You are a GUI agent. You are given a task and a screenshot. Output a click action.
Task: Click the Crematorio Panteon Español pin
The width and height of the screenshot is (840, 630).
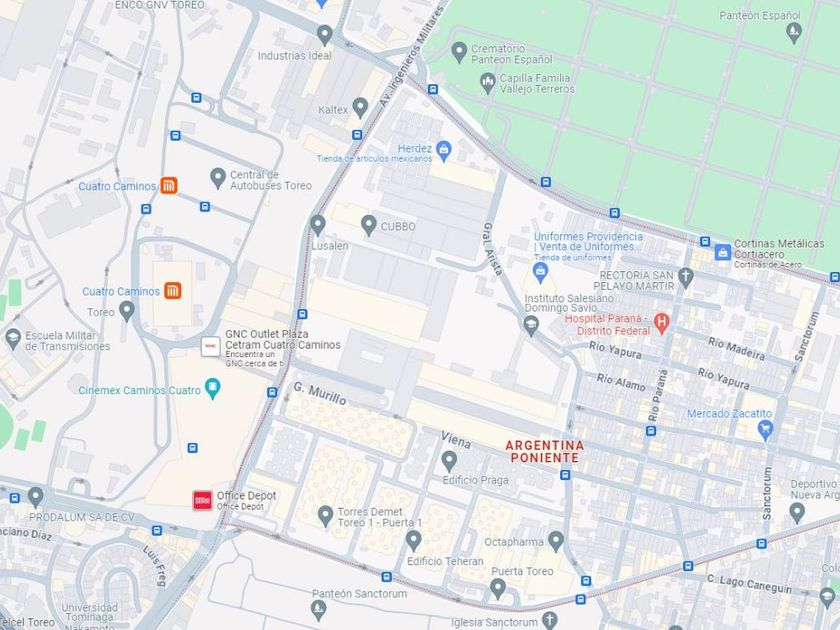tap(459, 52)
